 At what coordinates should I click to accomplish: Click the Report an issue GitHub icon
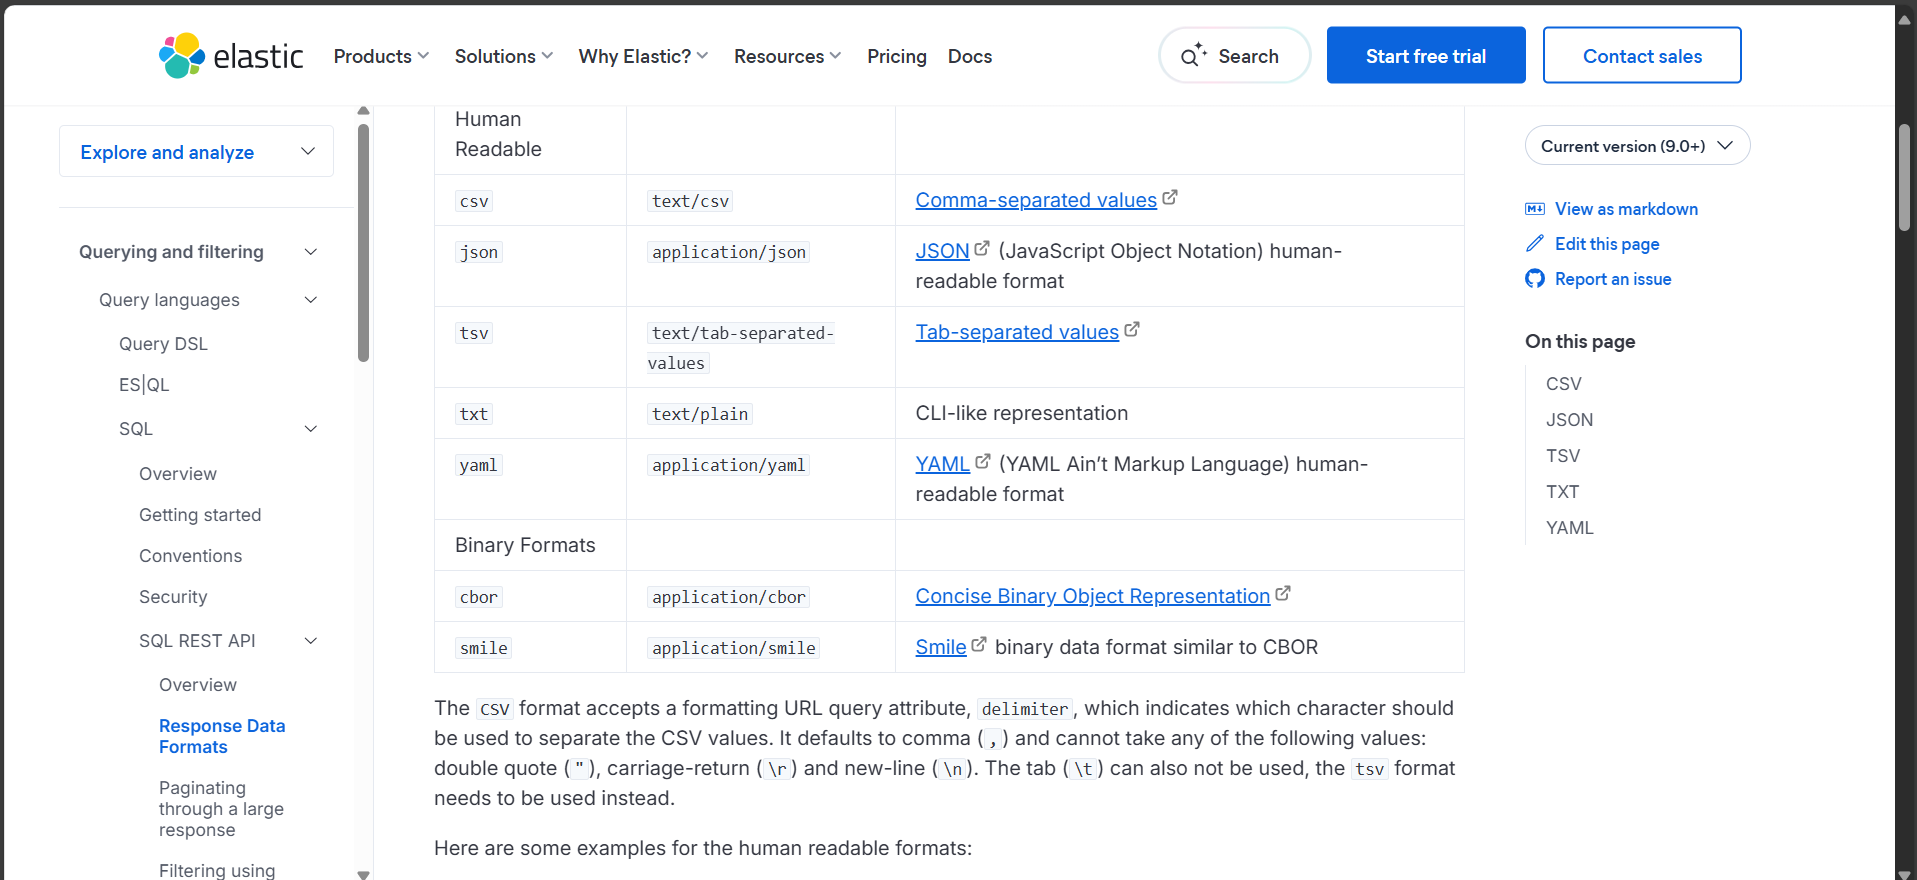coord(1535,279)
